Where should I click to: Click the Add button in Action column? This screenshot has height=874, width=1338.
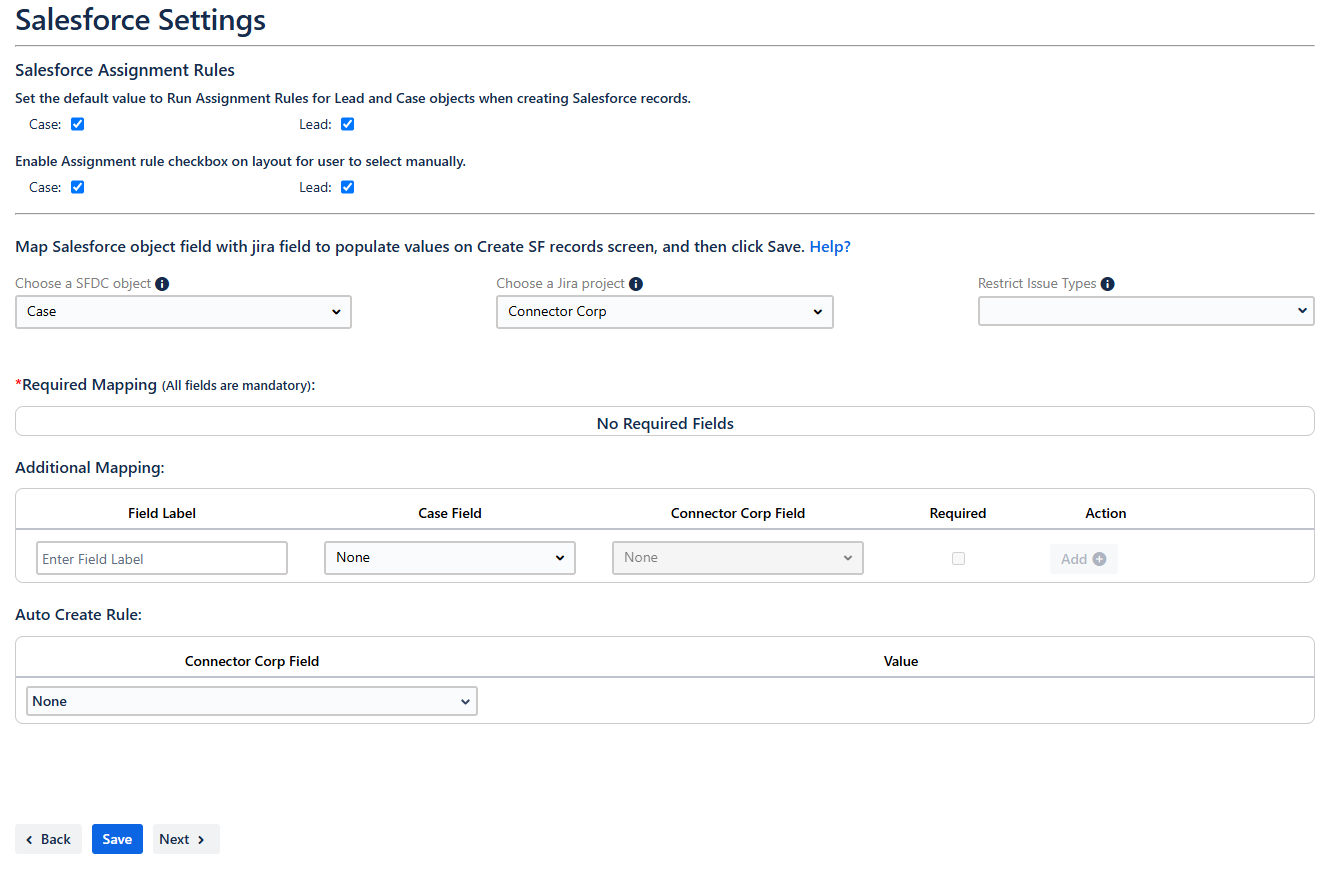[x=1084, y=559]
